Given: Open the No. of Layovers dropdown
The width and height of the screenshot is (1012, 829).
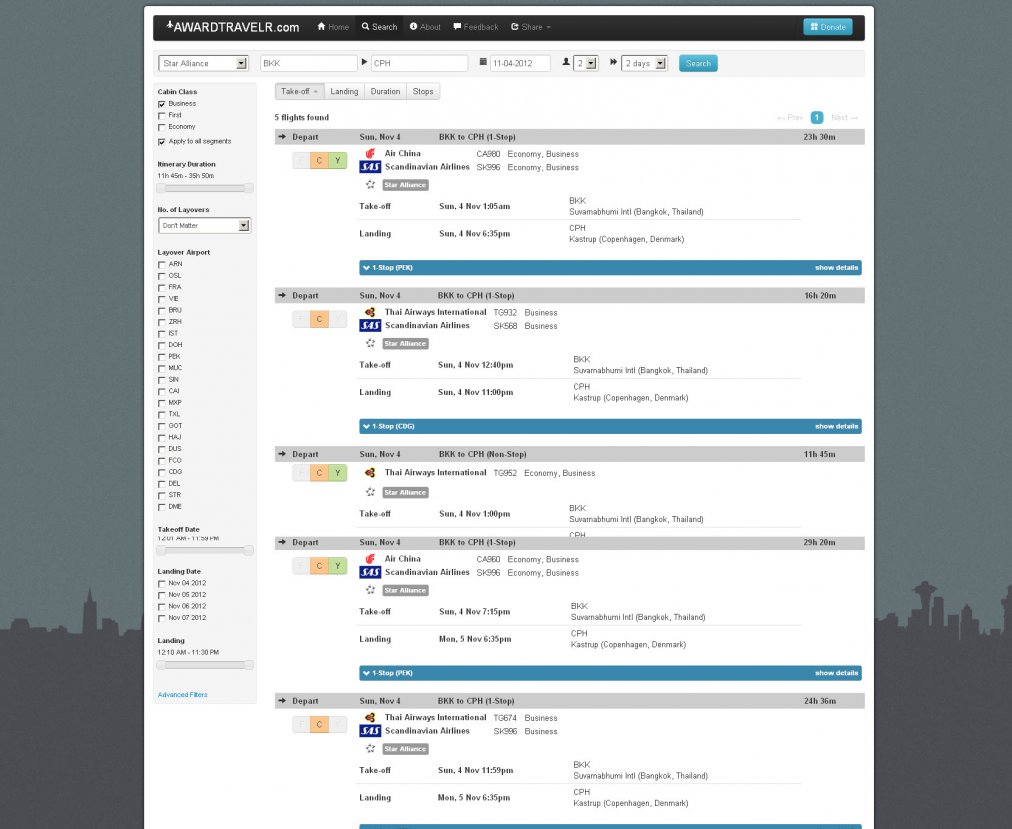Looking at the screenshot, I should click(x=204, y=226).
